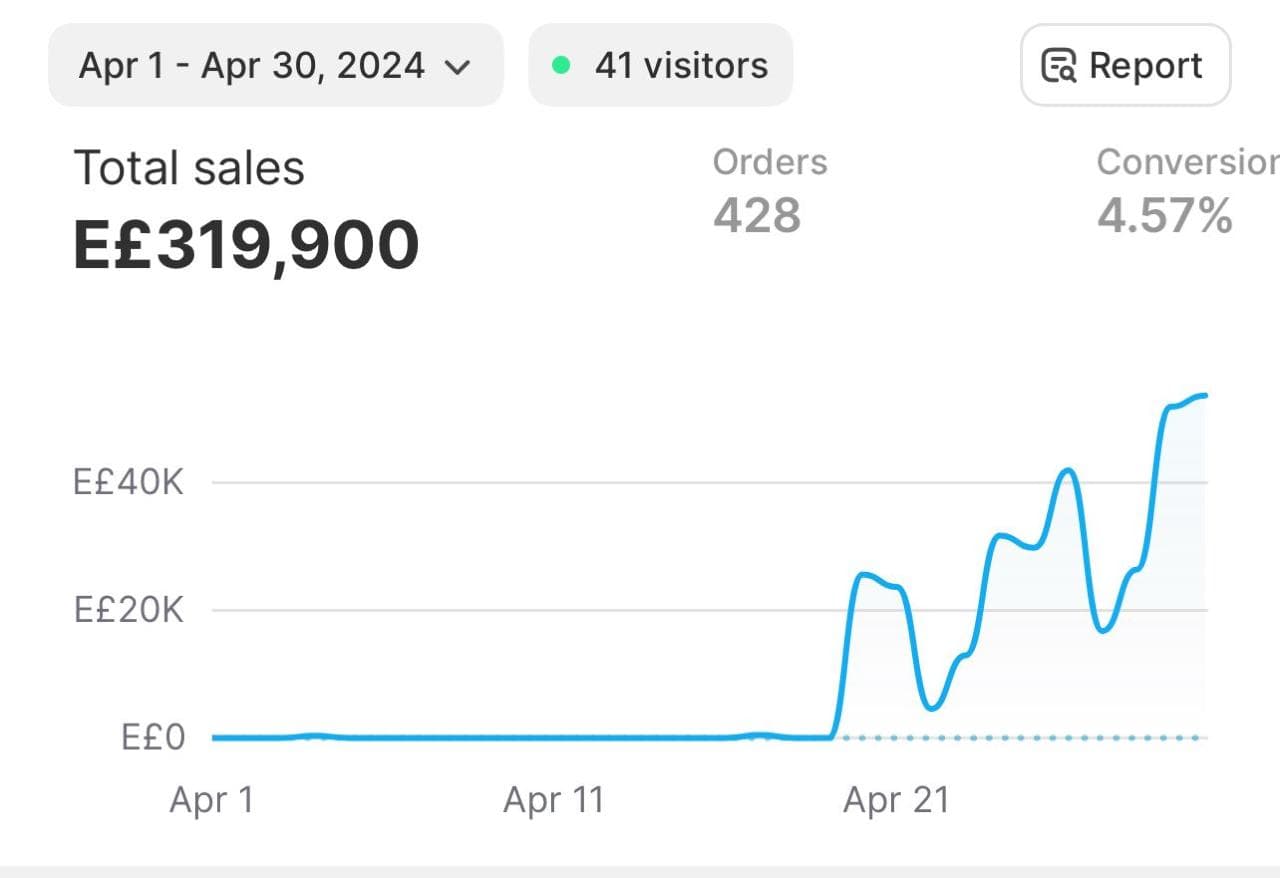This screenshot has width=1280, height=878.
Task: Select the Total sales metric heading
Action: coord(189,168)
